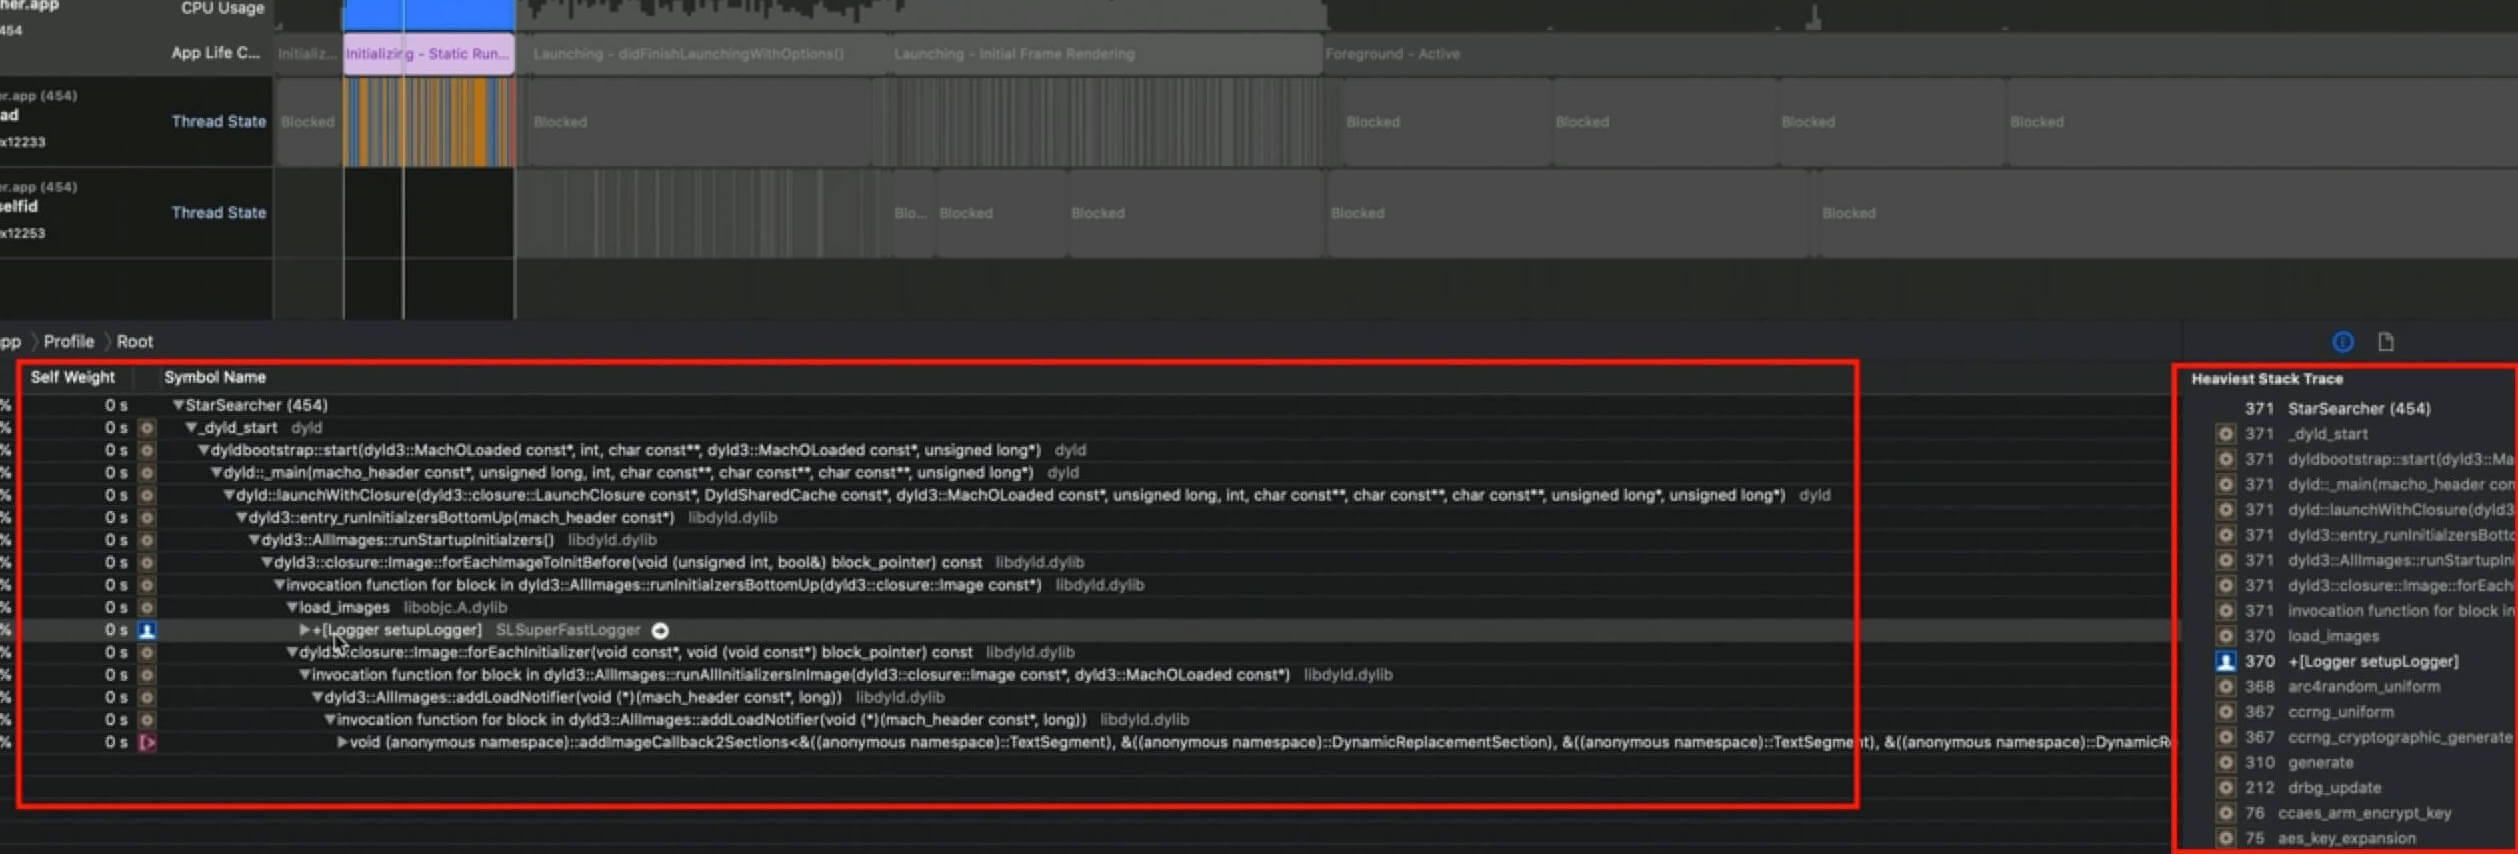2518x854 pixels.
Task: Select Root in the breadcrumb path
Action: pos(135,342)
